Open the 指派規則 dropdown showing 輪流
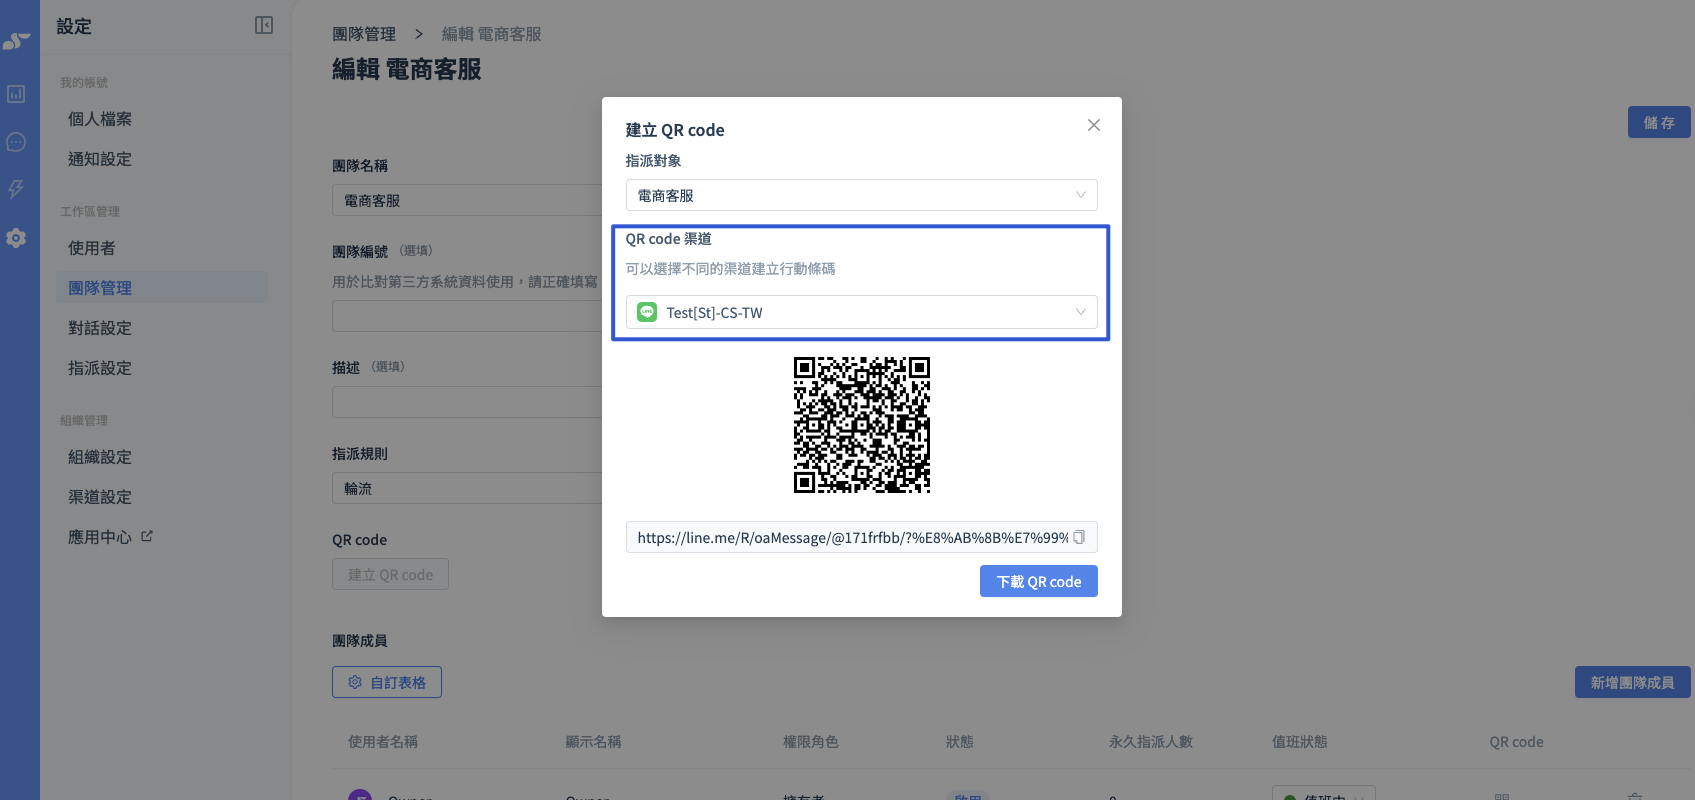 [467, 488]
